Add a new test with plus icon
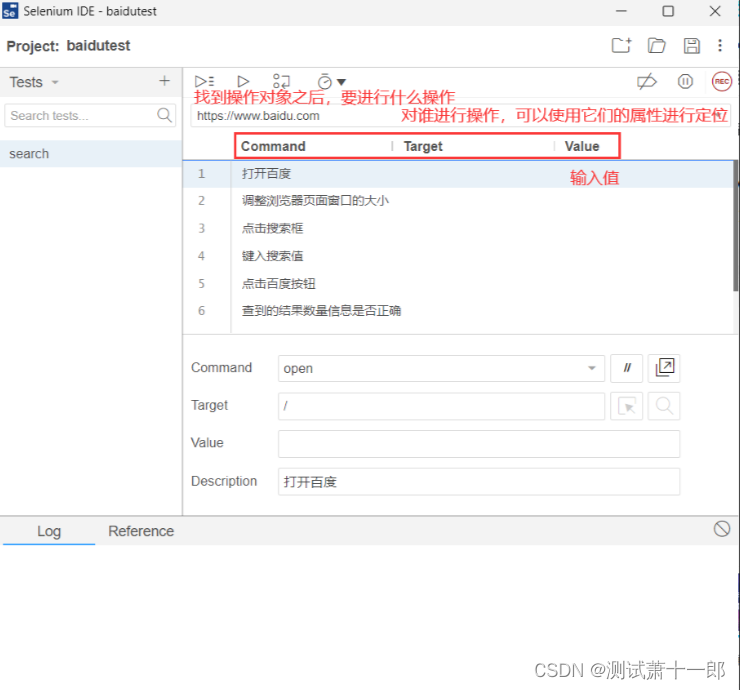Image resolution: width=740 pixels, height=690 pixels. [164, 81]
